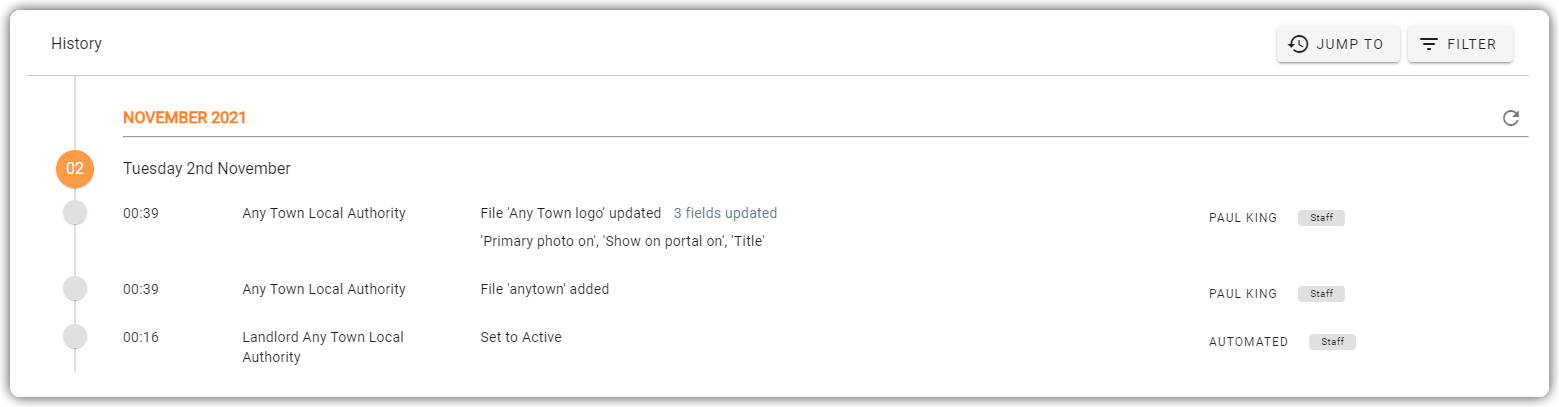1559x407 pixels.
Task: Expand the '3 fields updated' link
Action: pyautogui.click(x=725, y=213)
